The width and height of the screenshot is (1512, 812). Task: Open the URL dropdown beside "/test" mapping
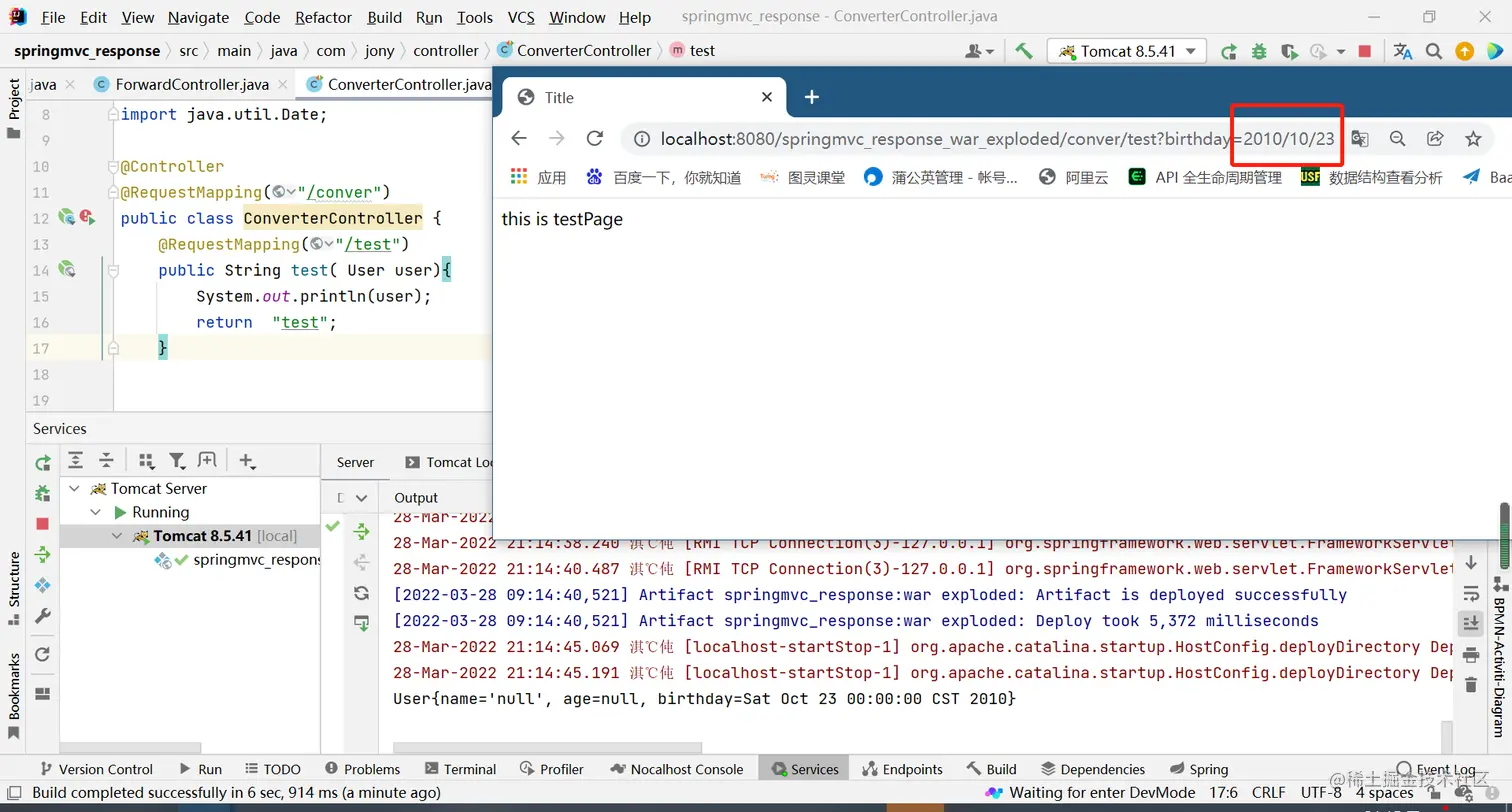coord(321,245)
